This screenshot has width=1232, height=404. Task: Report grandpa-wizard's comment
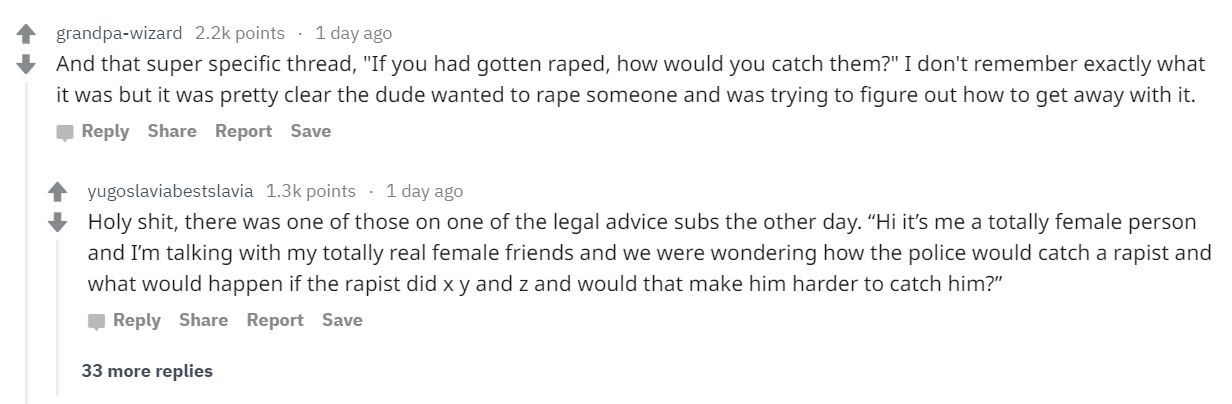point(243,131)
